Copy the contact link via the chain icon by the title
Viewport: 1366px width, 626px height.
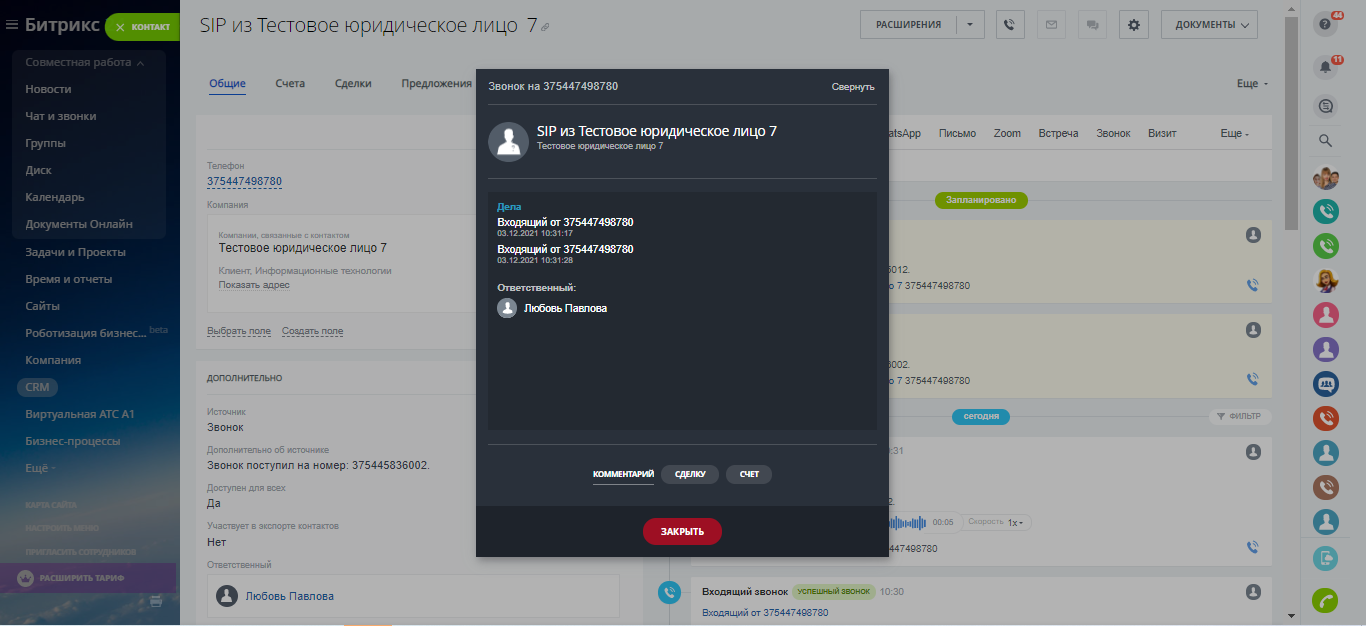545,27
